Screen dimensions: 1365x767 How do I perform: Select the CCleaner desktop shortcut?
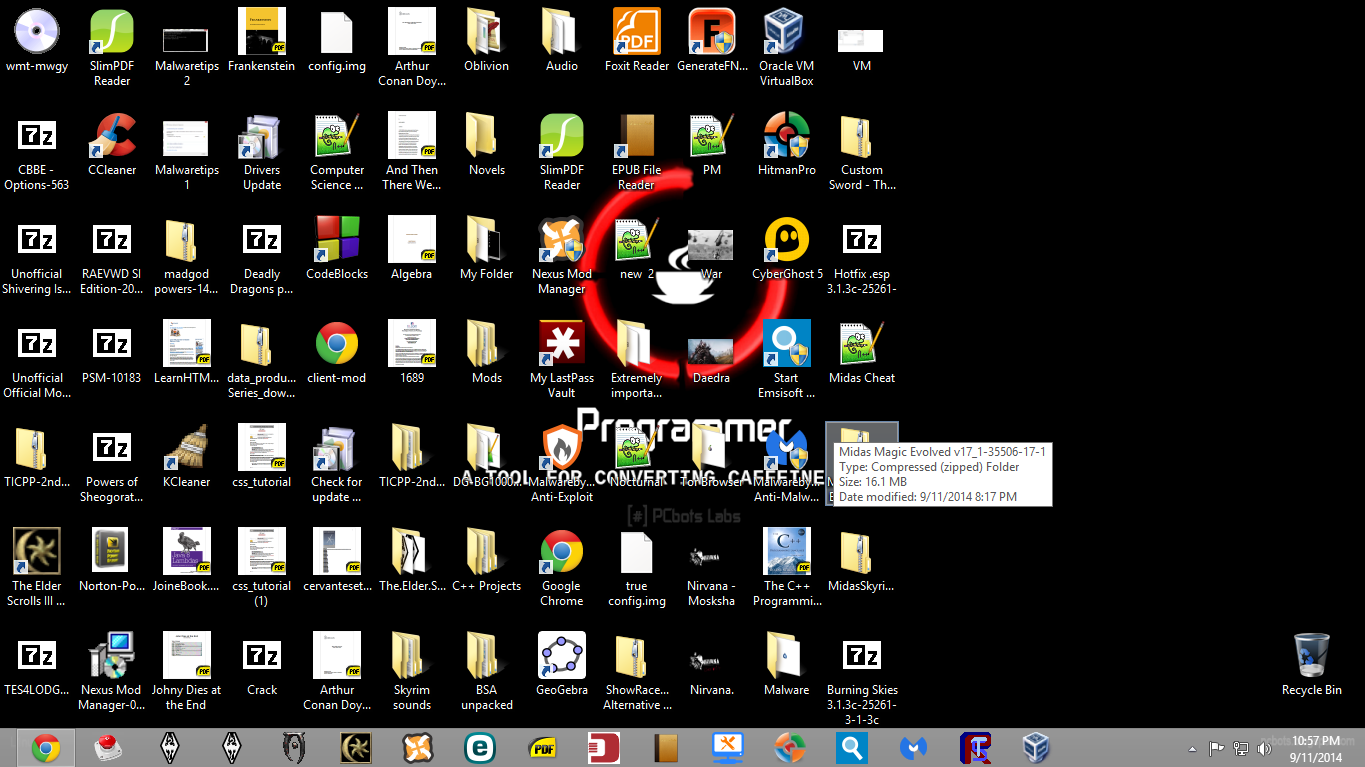(112, 143)
